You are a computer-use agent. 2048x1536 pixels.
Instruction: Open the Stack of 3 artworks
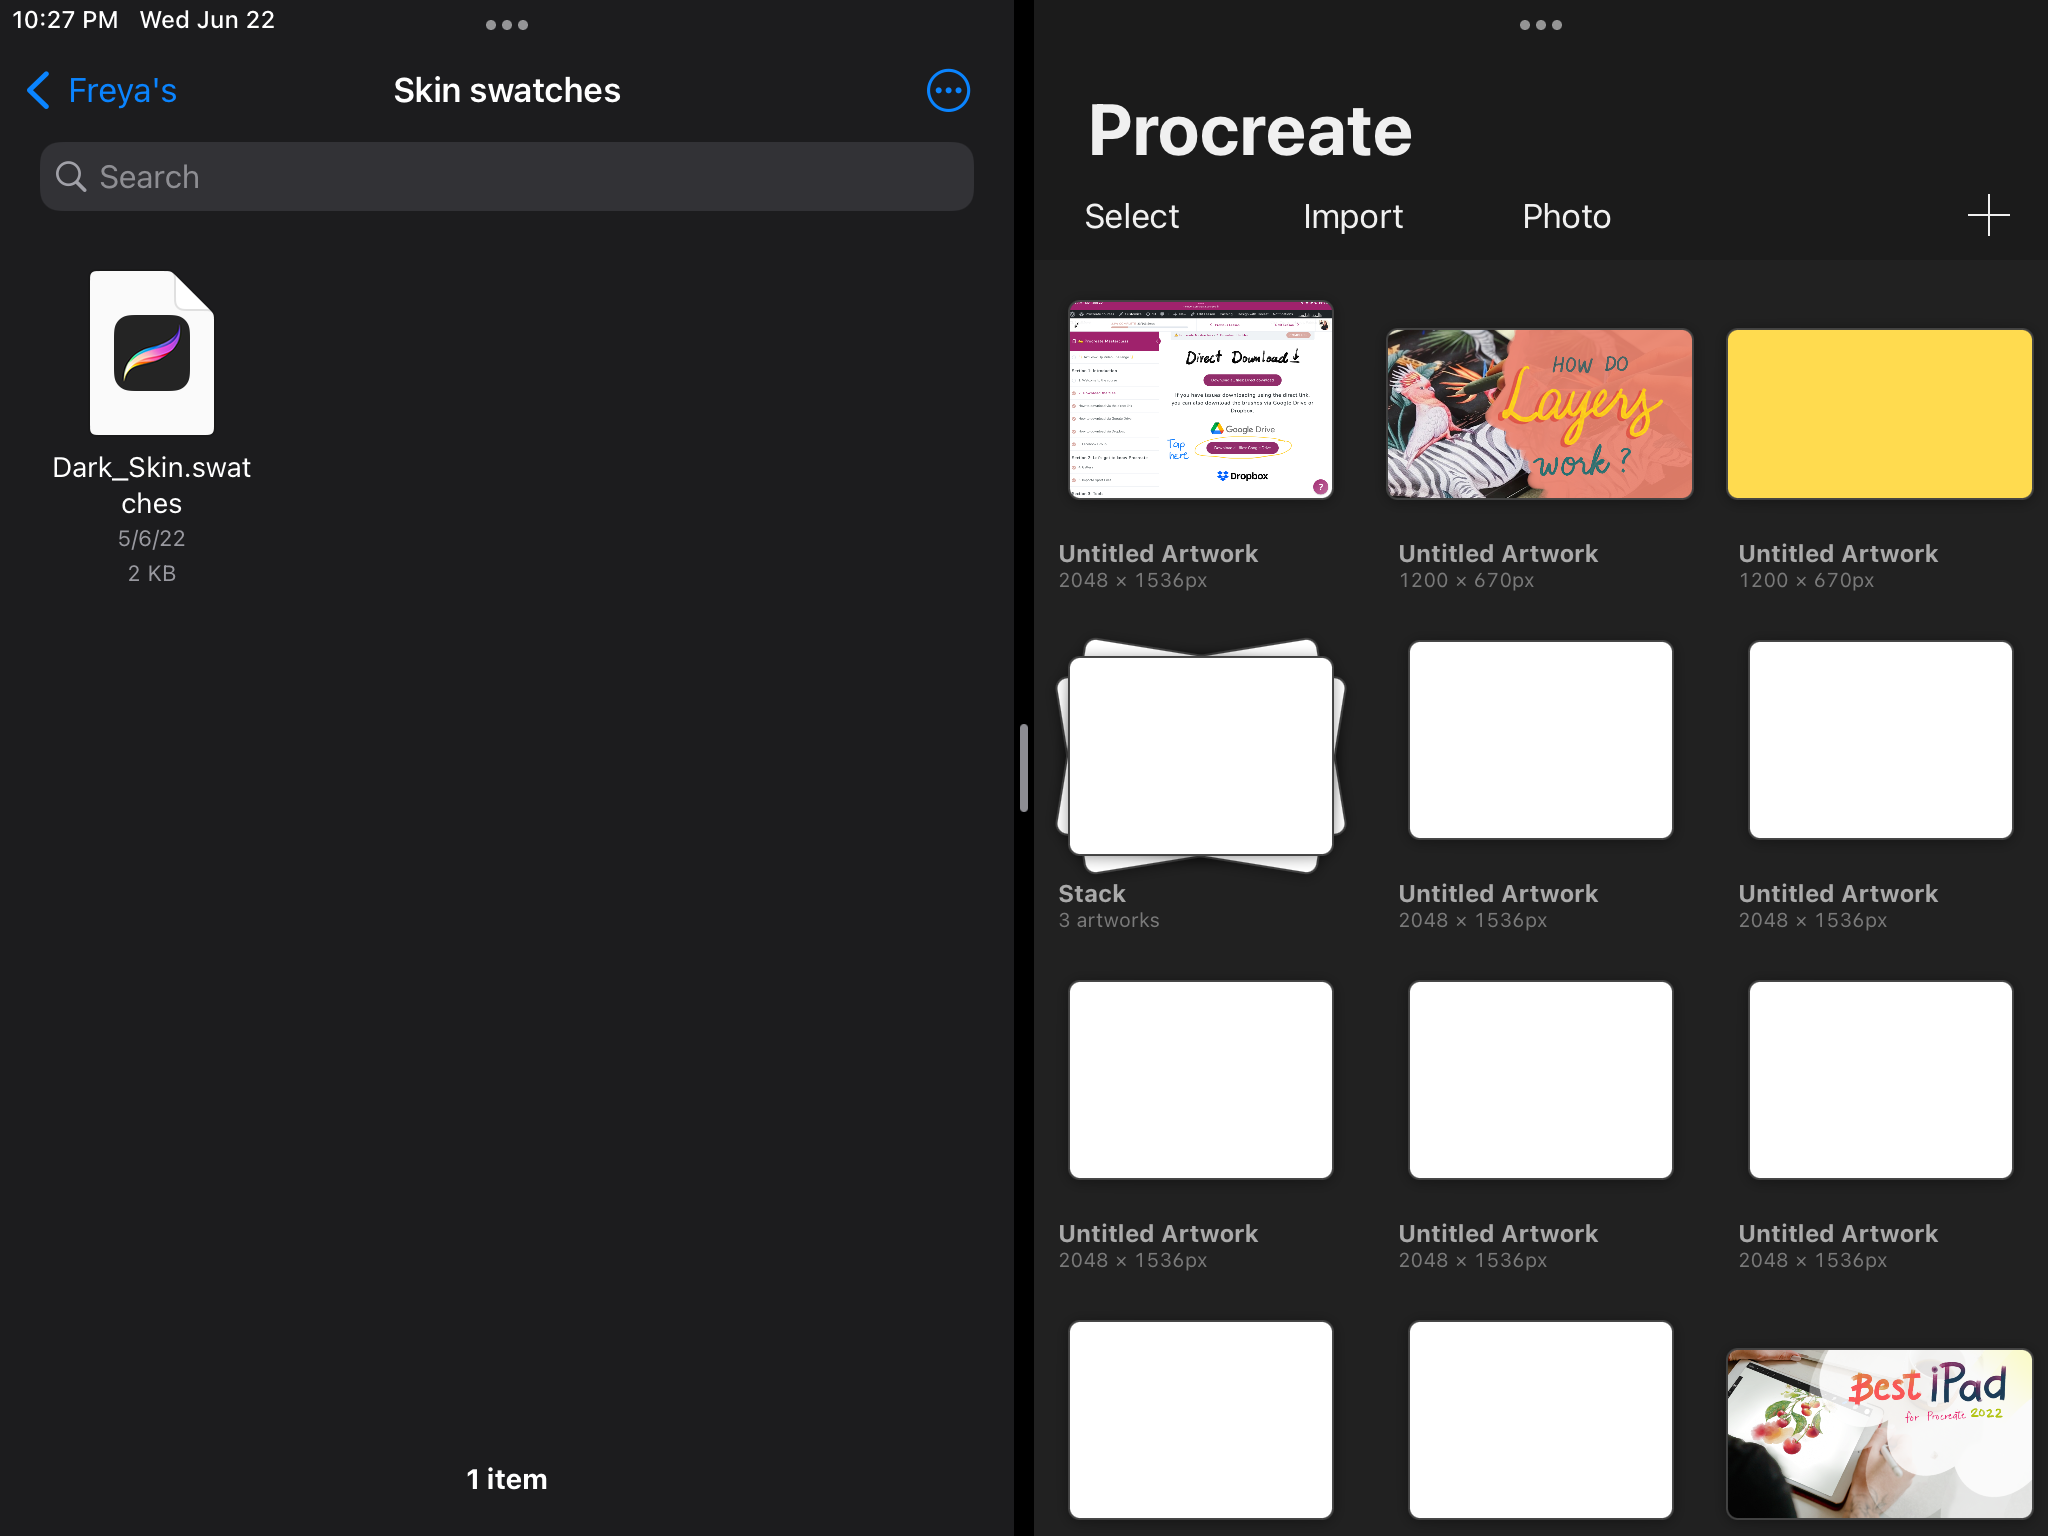coord(1200,756)
